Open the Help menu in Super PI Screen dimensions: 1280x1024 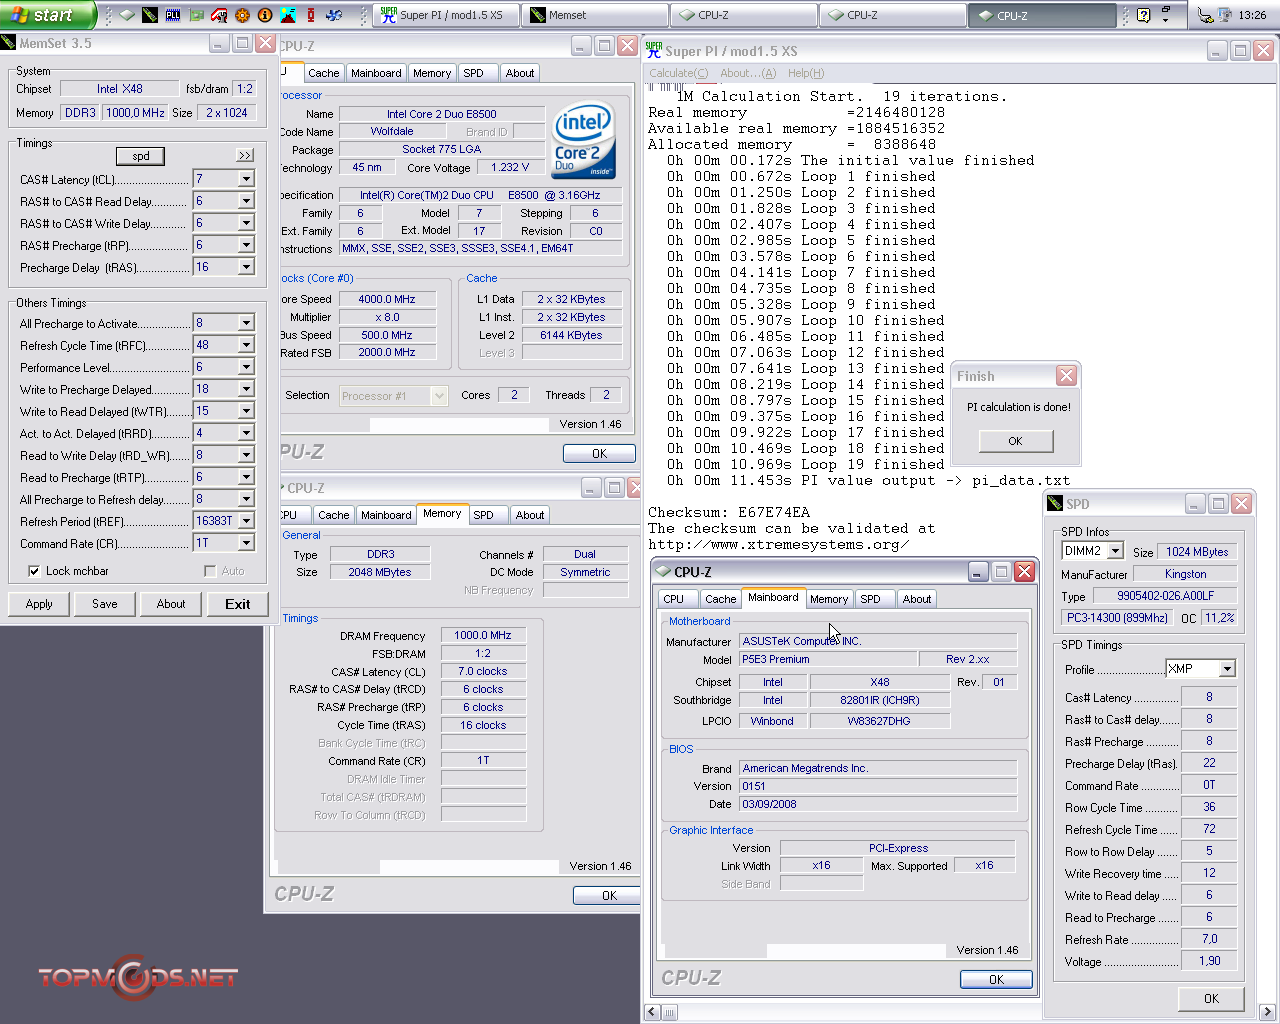(806, 73)
